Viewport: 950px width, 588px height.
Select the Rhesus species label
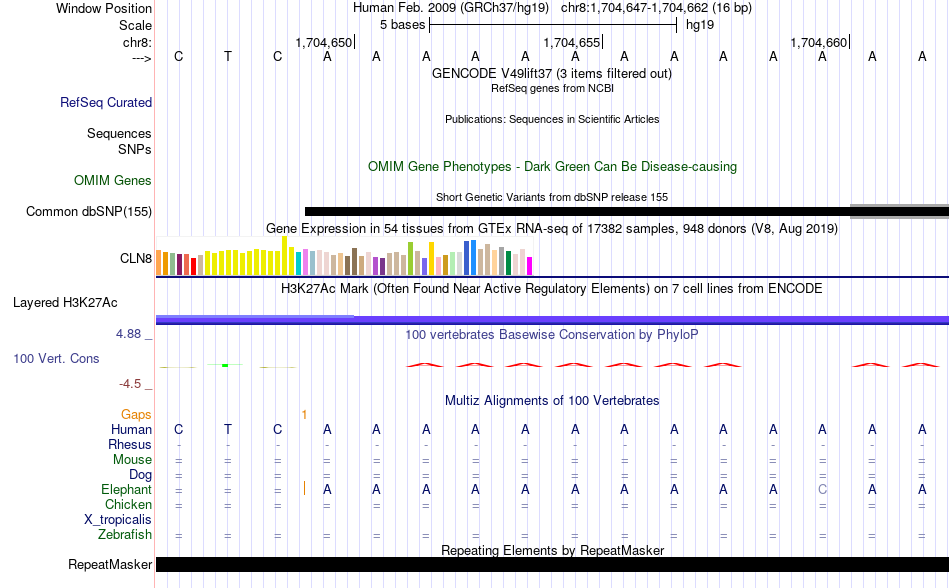pyautogui.click(x=130, y=444)
